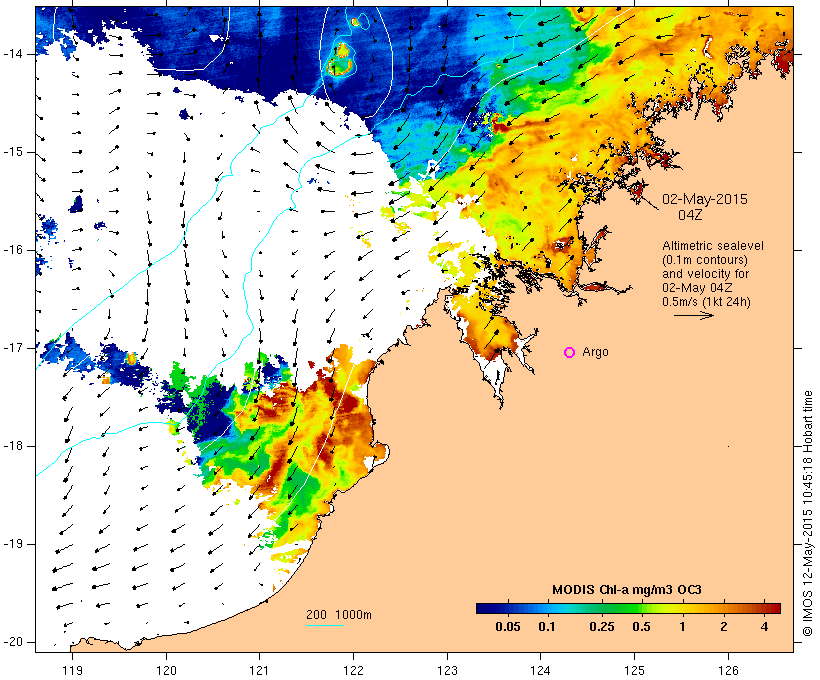Image resolution: width=820 pixels, height=680 pixels.
Task: Click the largest reef atoll near 122E 14S
Action: click(x=339, y=67)
